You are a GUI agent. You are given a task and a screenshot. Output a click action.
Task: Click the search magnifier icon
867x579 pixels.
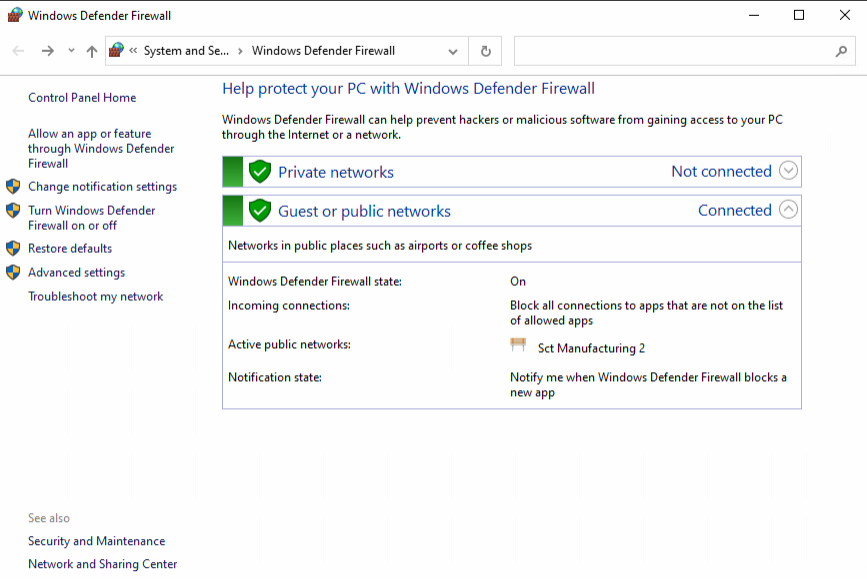[841, 51]
